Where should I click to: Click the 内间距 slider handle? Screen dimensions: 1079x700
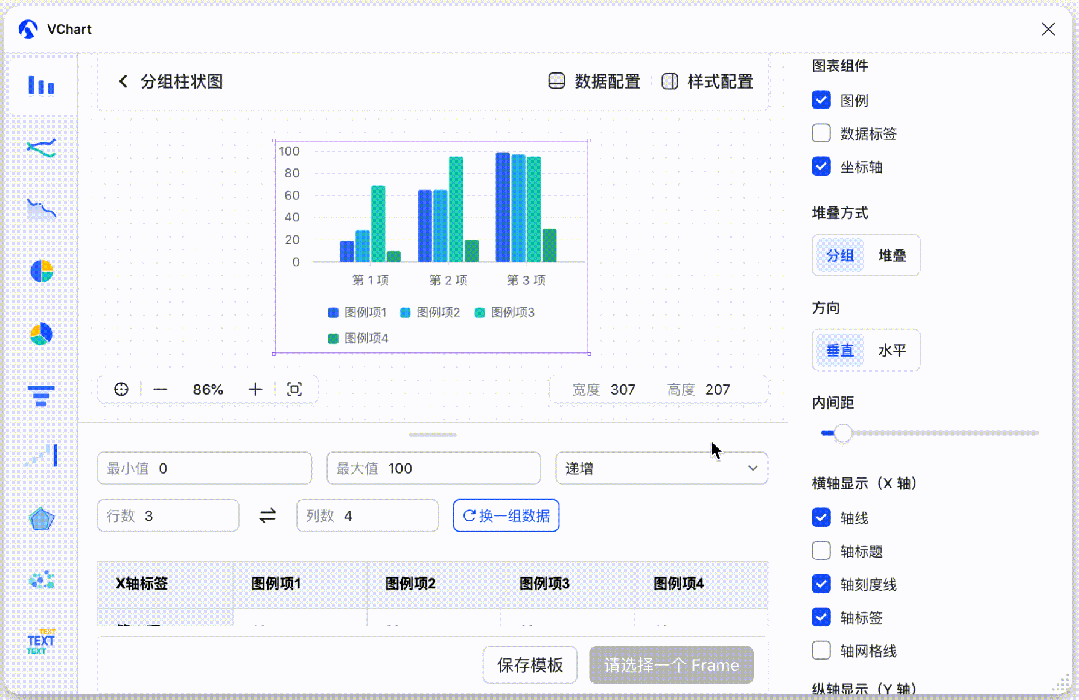point(842,433)
